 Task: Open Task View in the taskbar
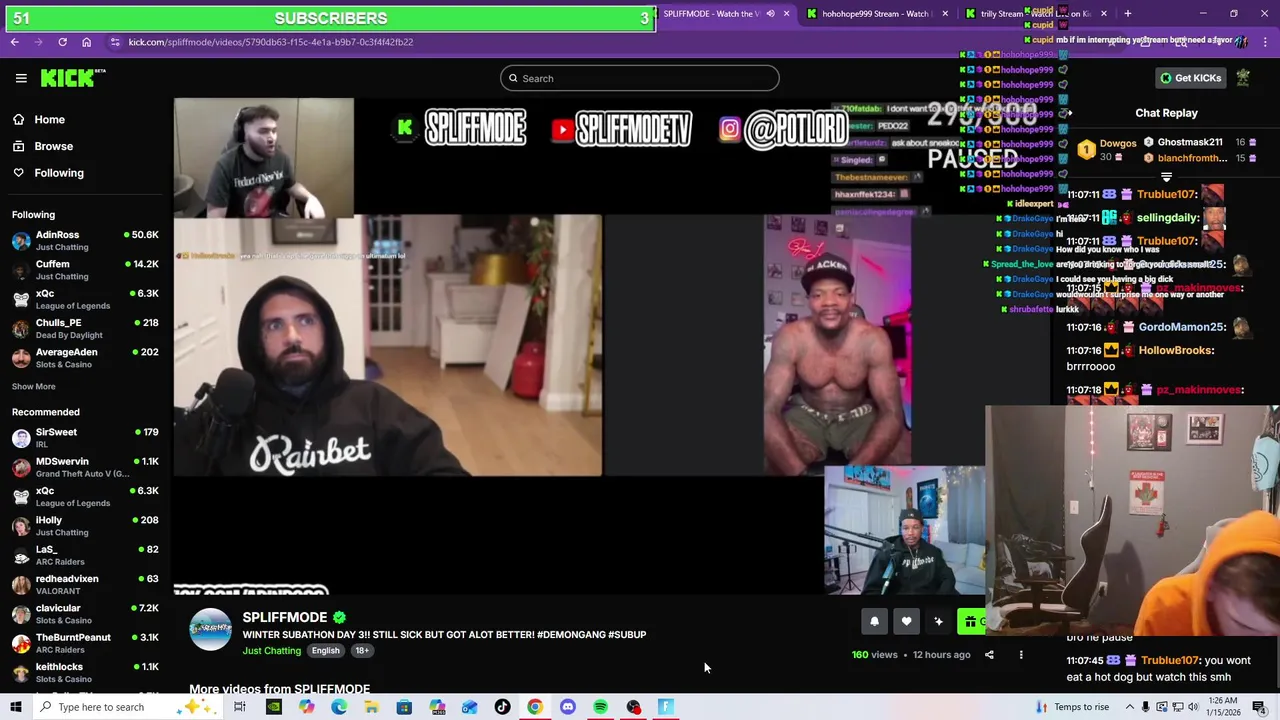pos(240,707)
